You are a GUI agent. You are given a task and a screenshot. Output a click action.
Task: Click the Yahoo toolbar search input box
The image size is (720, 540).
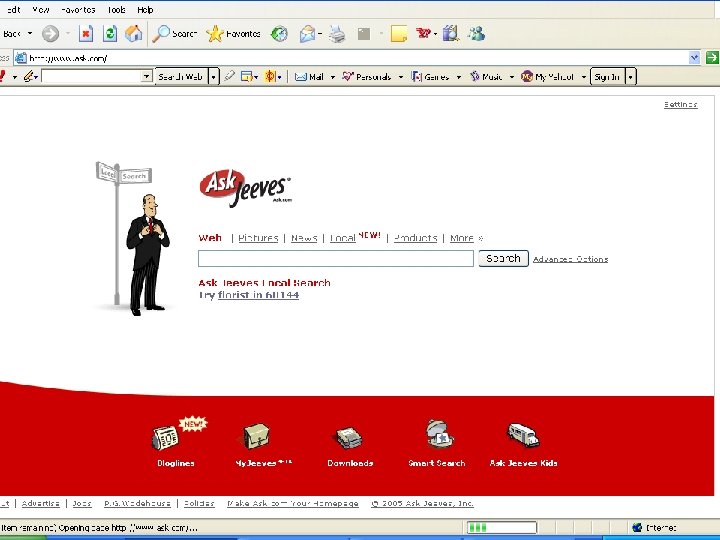click(91, 76)
